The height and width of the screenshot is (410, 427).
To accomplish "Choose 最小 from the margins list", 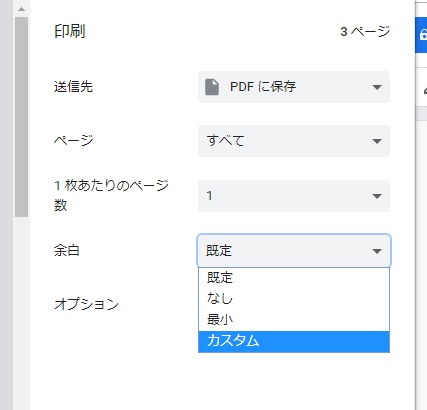I will point(294,320).
